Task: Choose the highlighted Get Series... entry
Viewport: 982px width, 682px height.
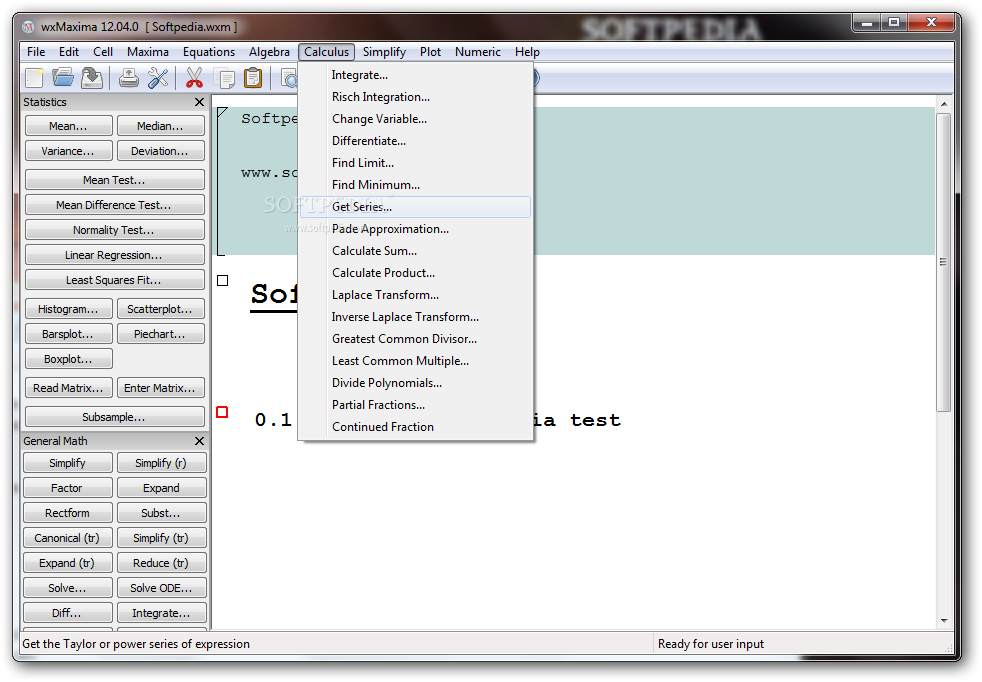Action: coord(415,207)
